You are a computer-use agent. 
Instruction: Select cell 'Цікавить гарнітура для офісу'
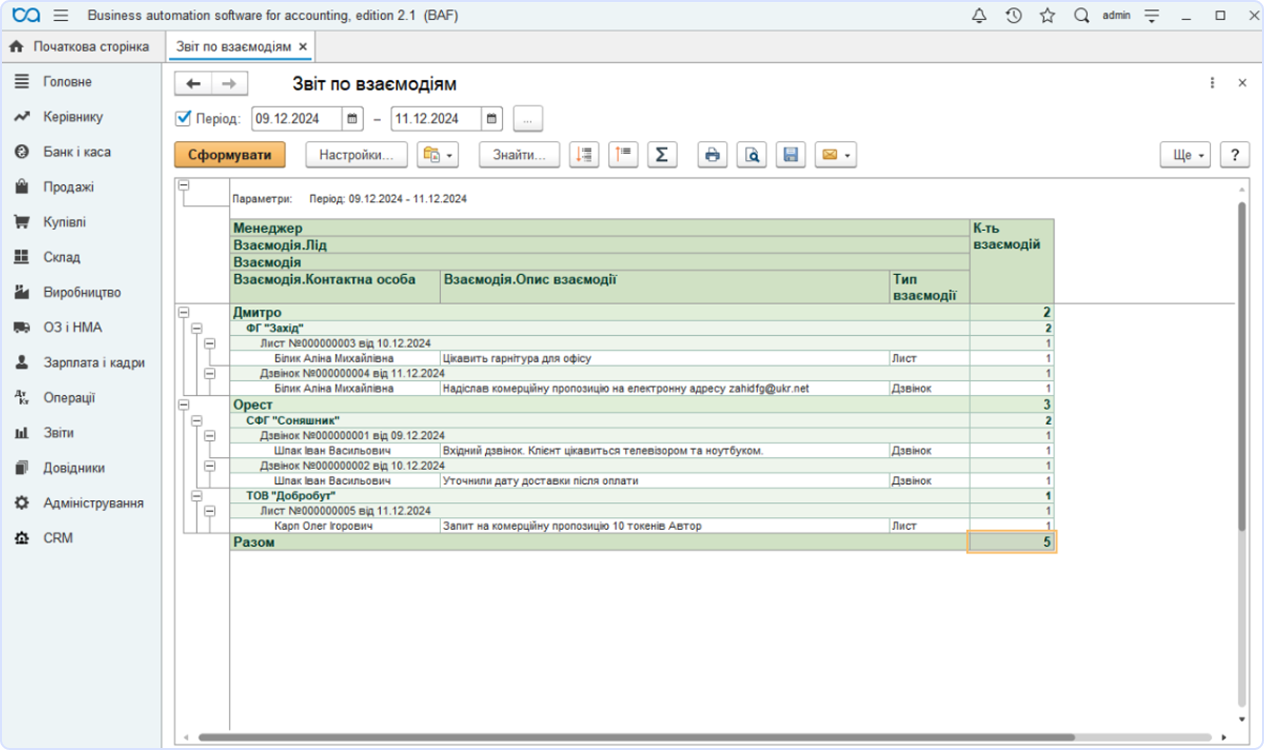click(664, 358)
